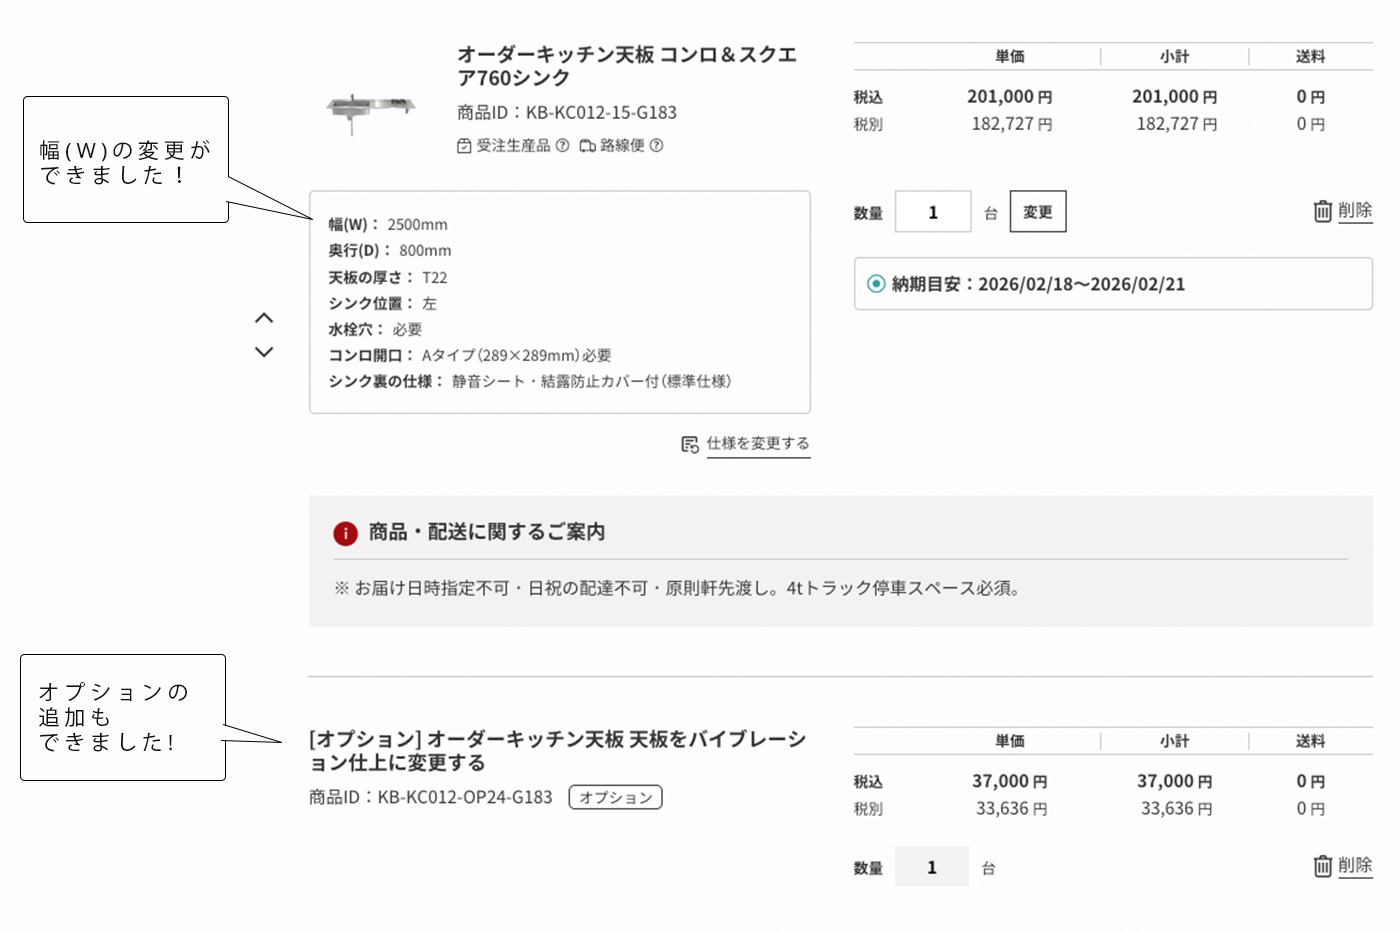Image resolution: width=1400 pixels, height=933 pixels.
Task: Click the quantity field of the option item
Action: [x=932, y=866]
